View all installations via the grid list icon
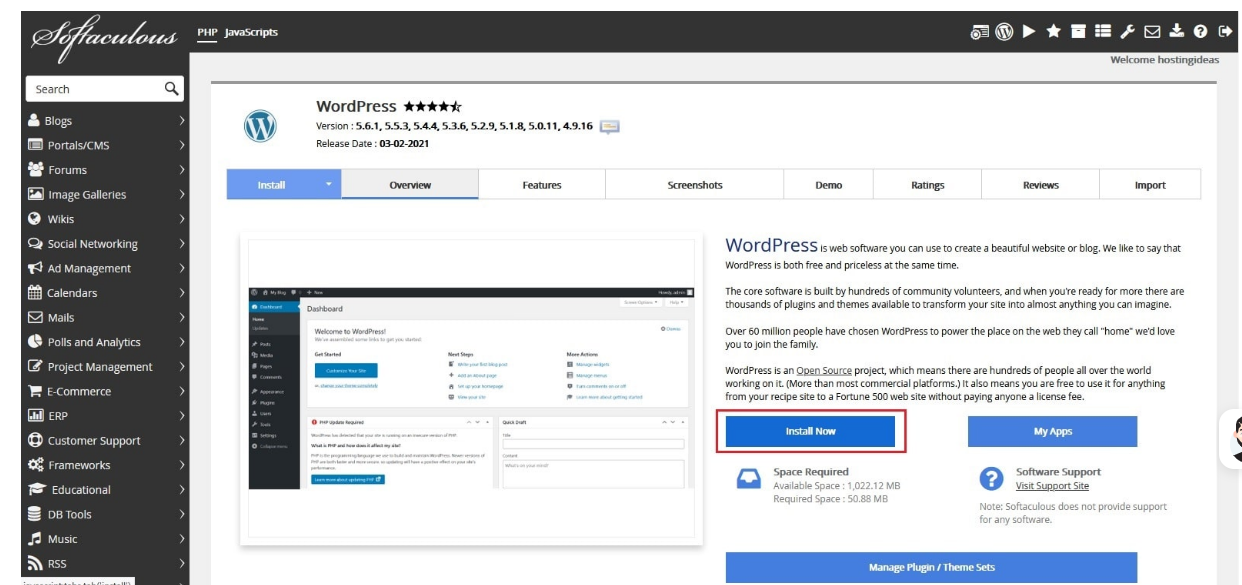The image size is (1242, 585). 1105,30
